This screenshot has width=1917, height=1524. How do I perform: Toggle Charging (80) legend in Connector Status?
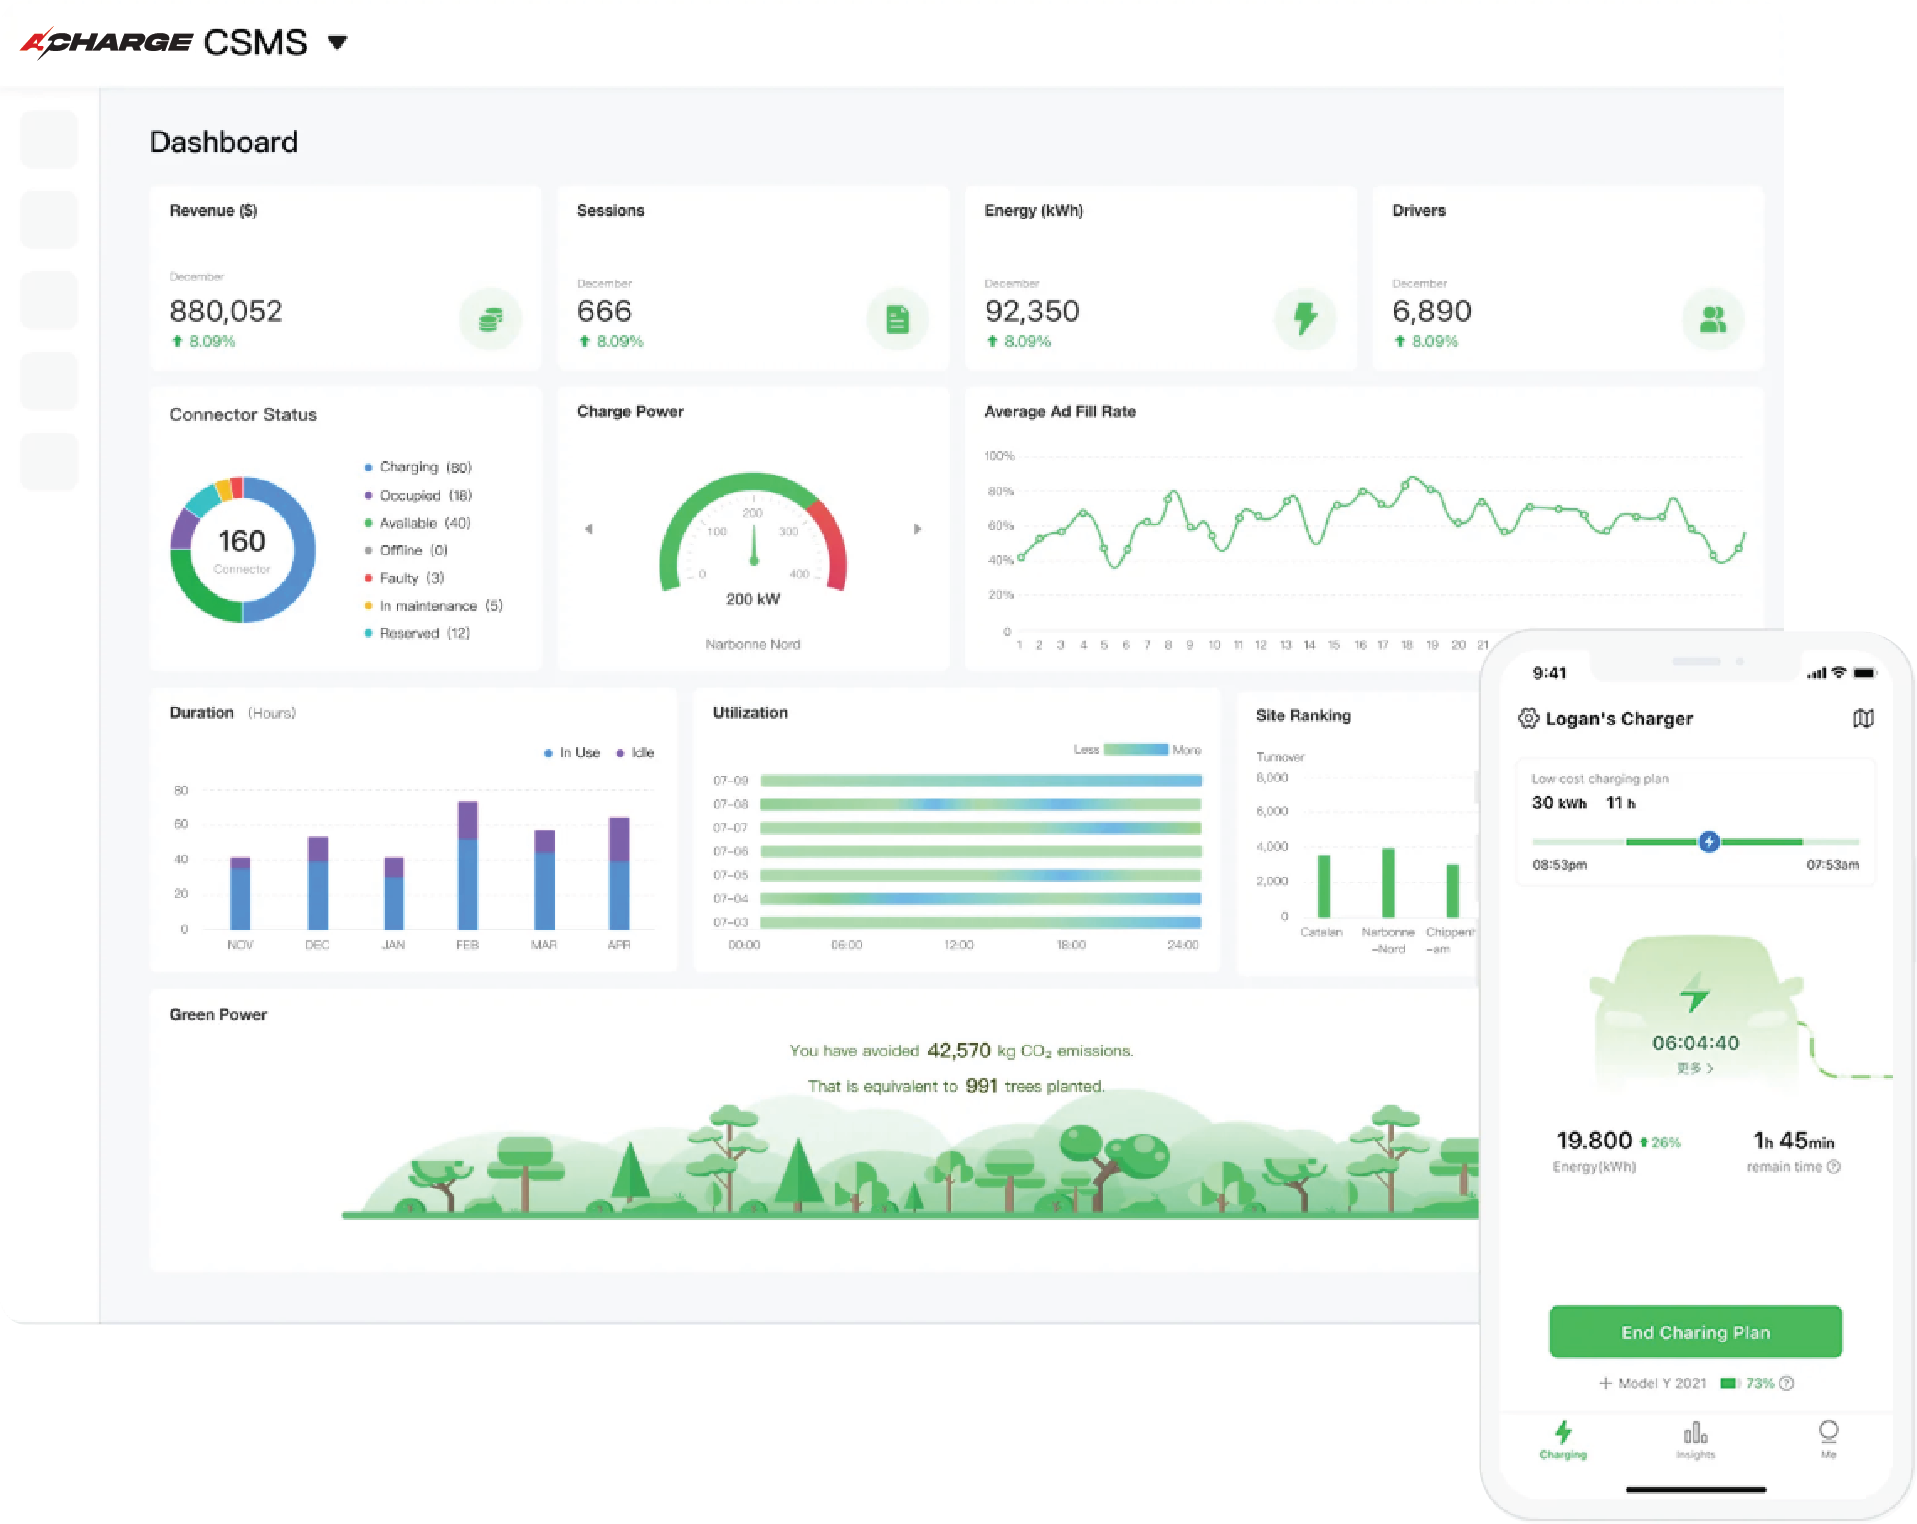pyautogui.click(x=418, y=467)
